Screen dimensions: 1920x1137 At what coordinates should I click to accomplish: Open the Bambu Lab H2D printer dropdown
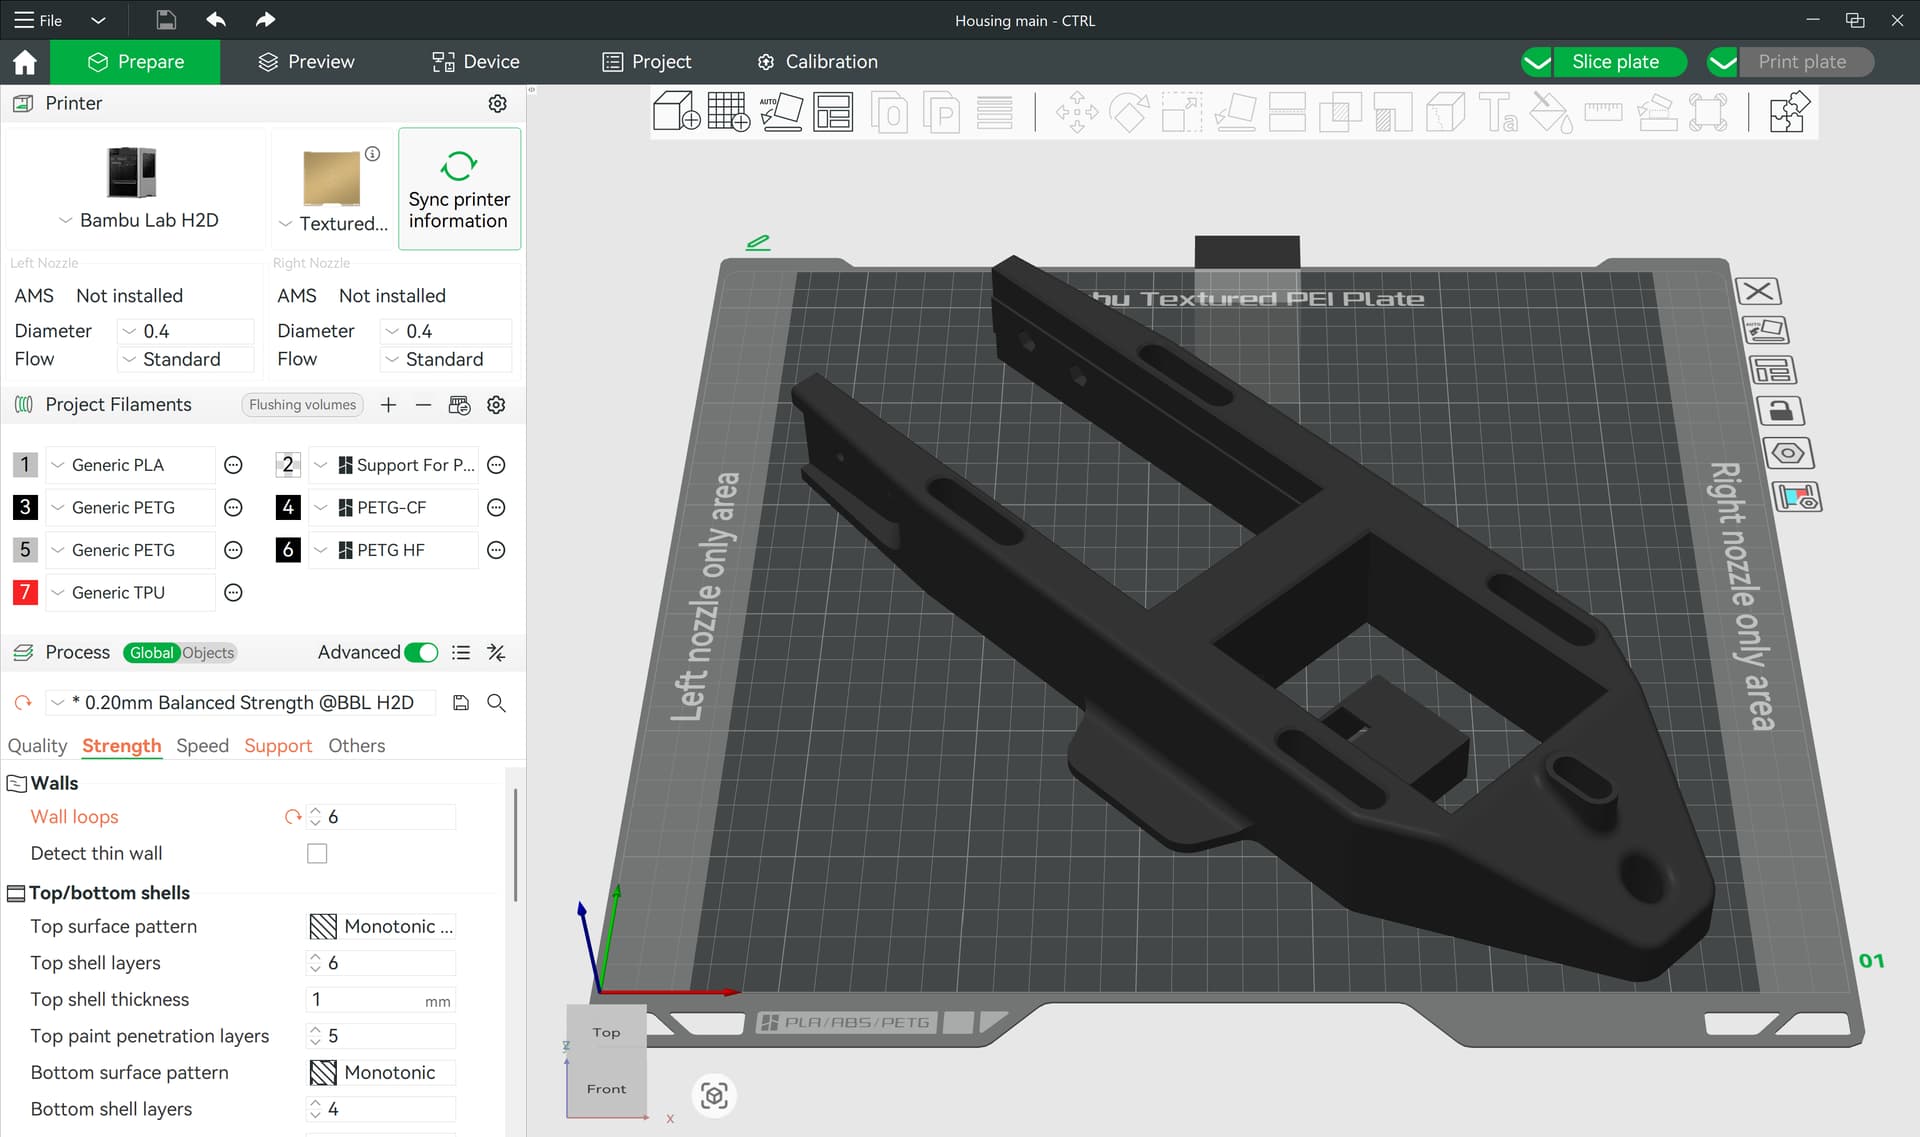point(138,220)
